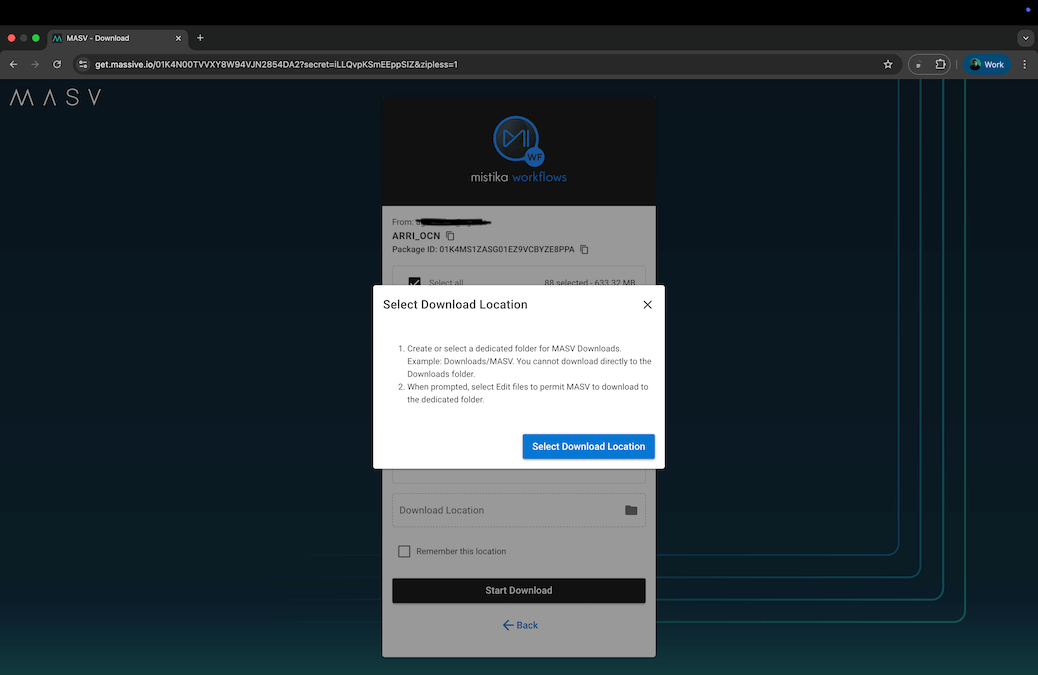1038x675 pixels.
Task: Copy the Package ID to clipboard
Action: pyautogui.click(x=585, y=249)
